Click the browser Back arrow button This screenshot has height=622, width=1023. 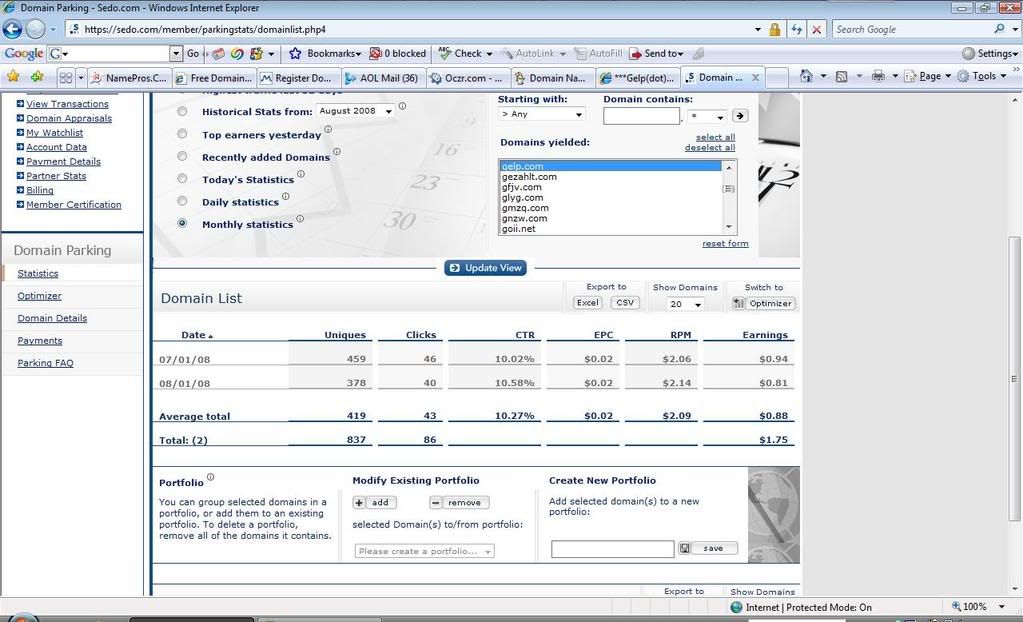click(x=13, y=29)
